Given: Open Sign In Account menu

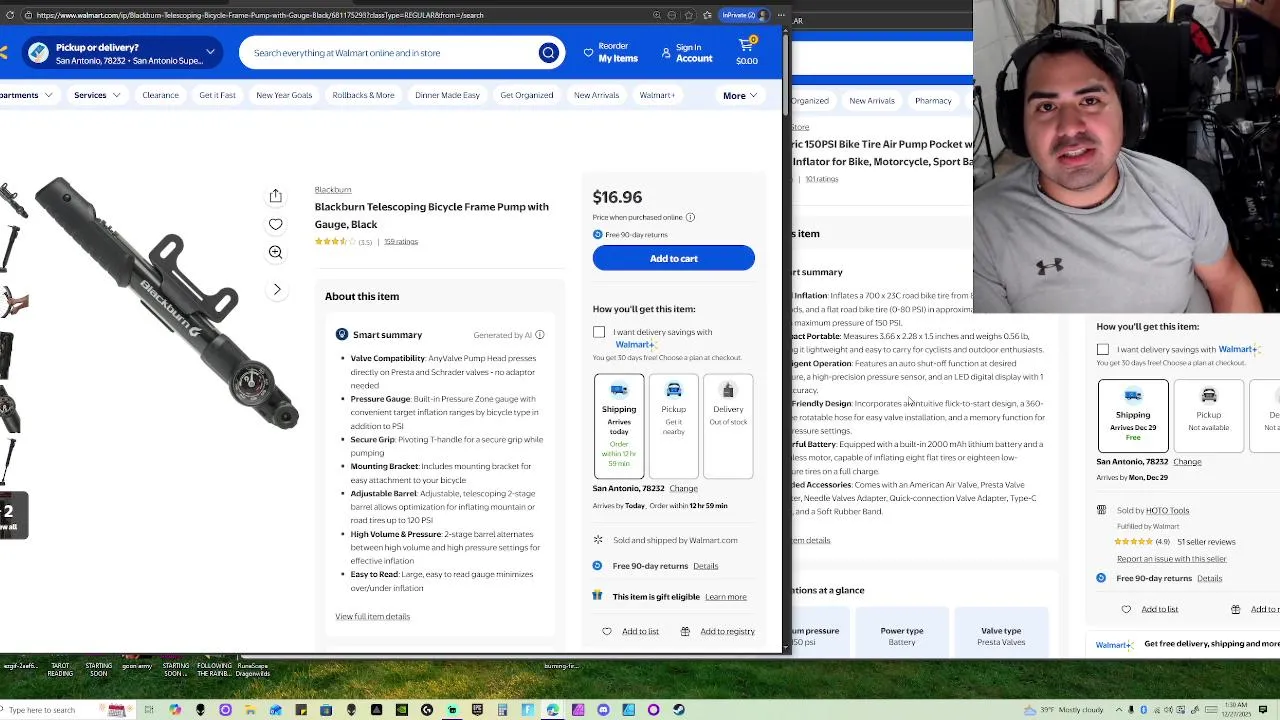Looking at the screenshot, I should point(687,53).
